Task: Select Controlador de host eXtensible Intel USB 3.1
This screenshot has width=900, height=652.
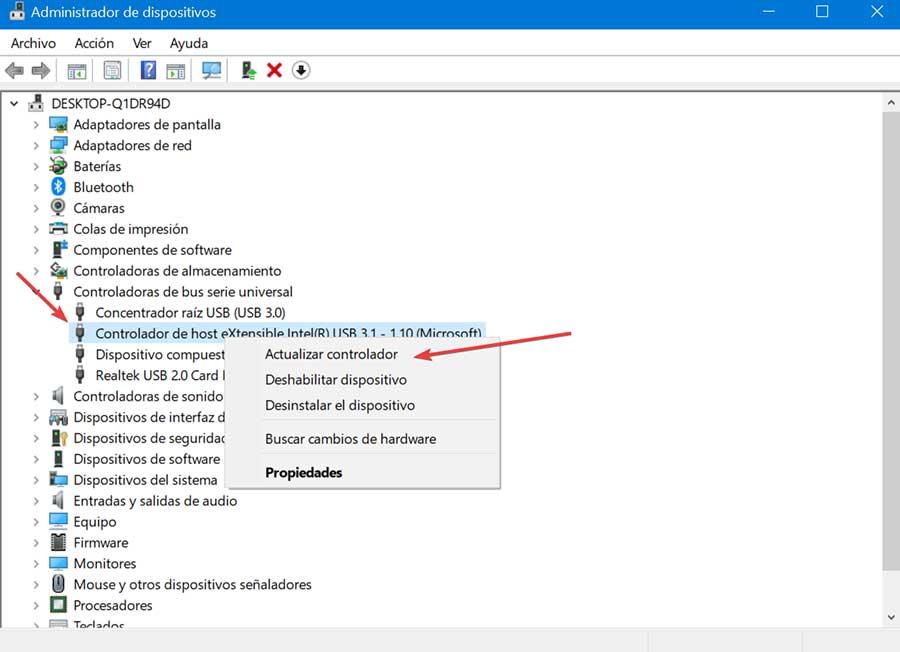Action: tap(288, 333)
